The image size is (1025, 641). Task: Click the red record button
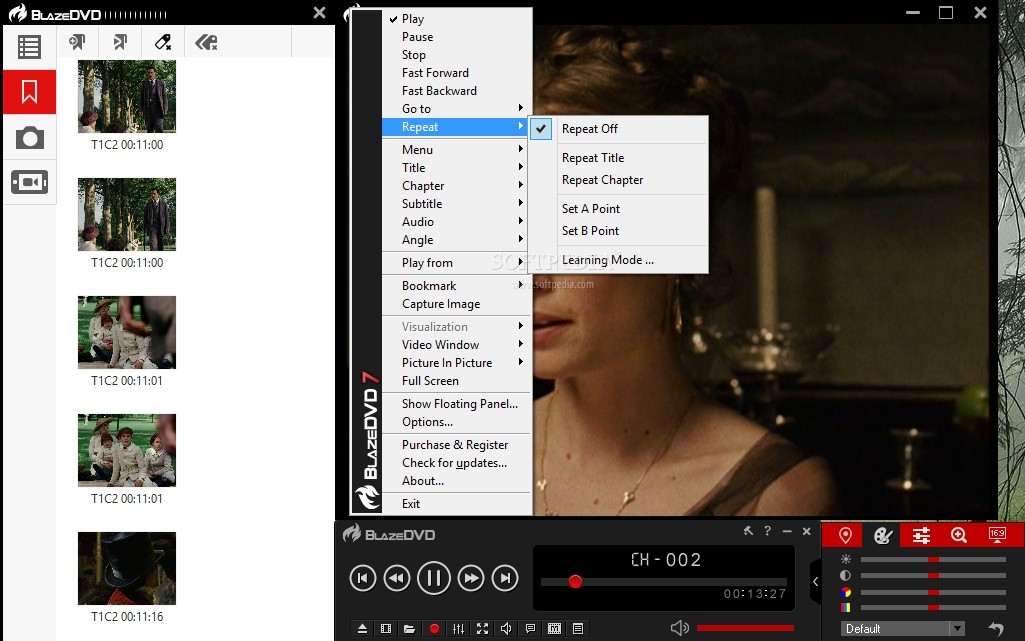point(434,629)
